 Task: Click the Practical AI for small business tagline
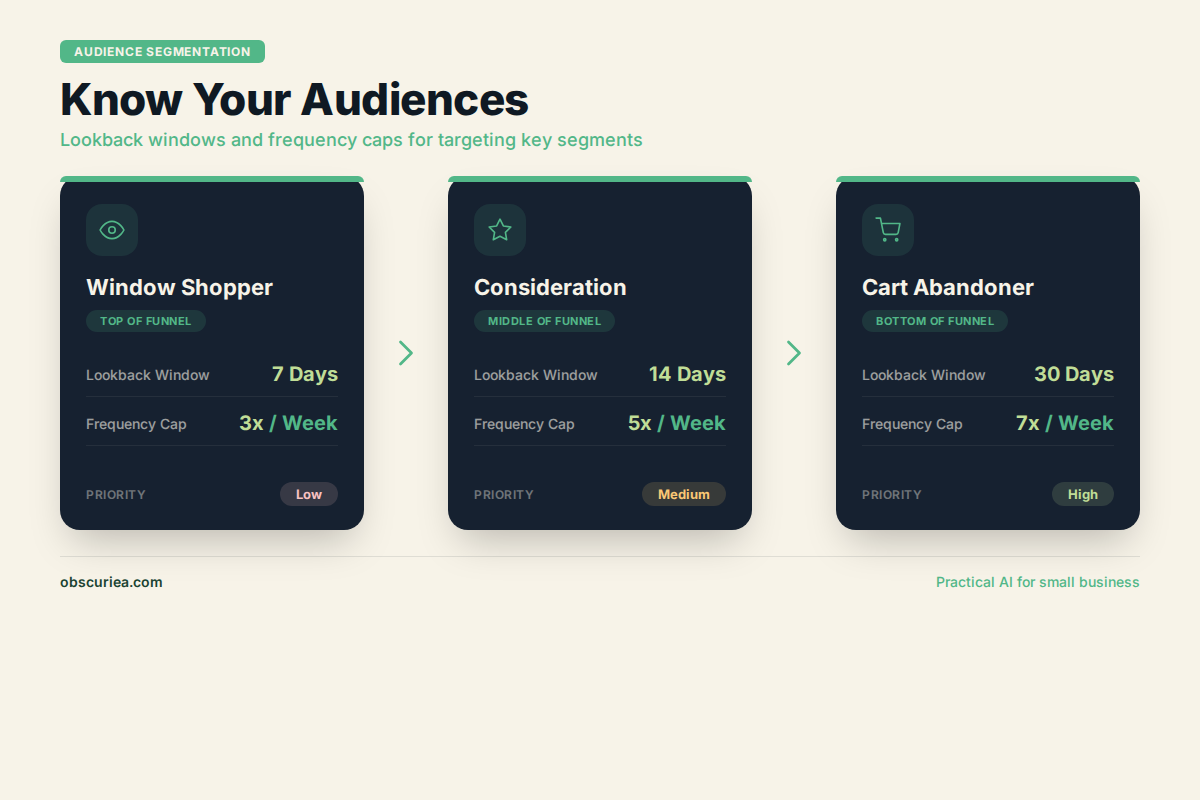point(1038,582)
